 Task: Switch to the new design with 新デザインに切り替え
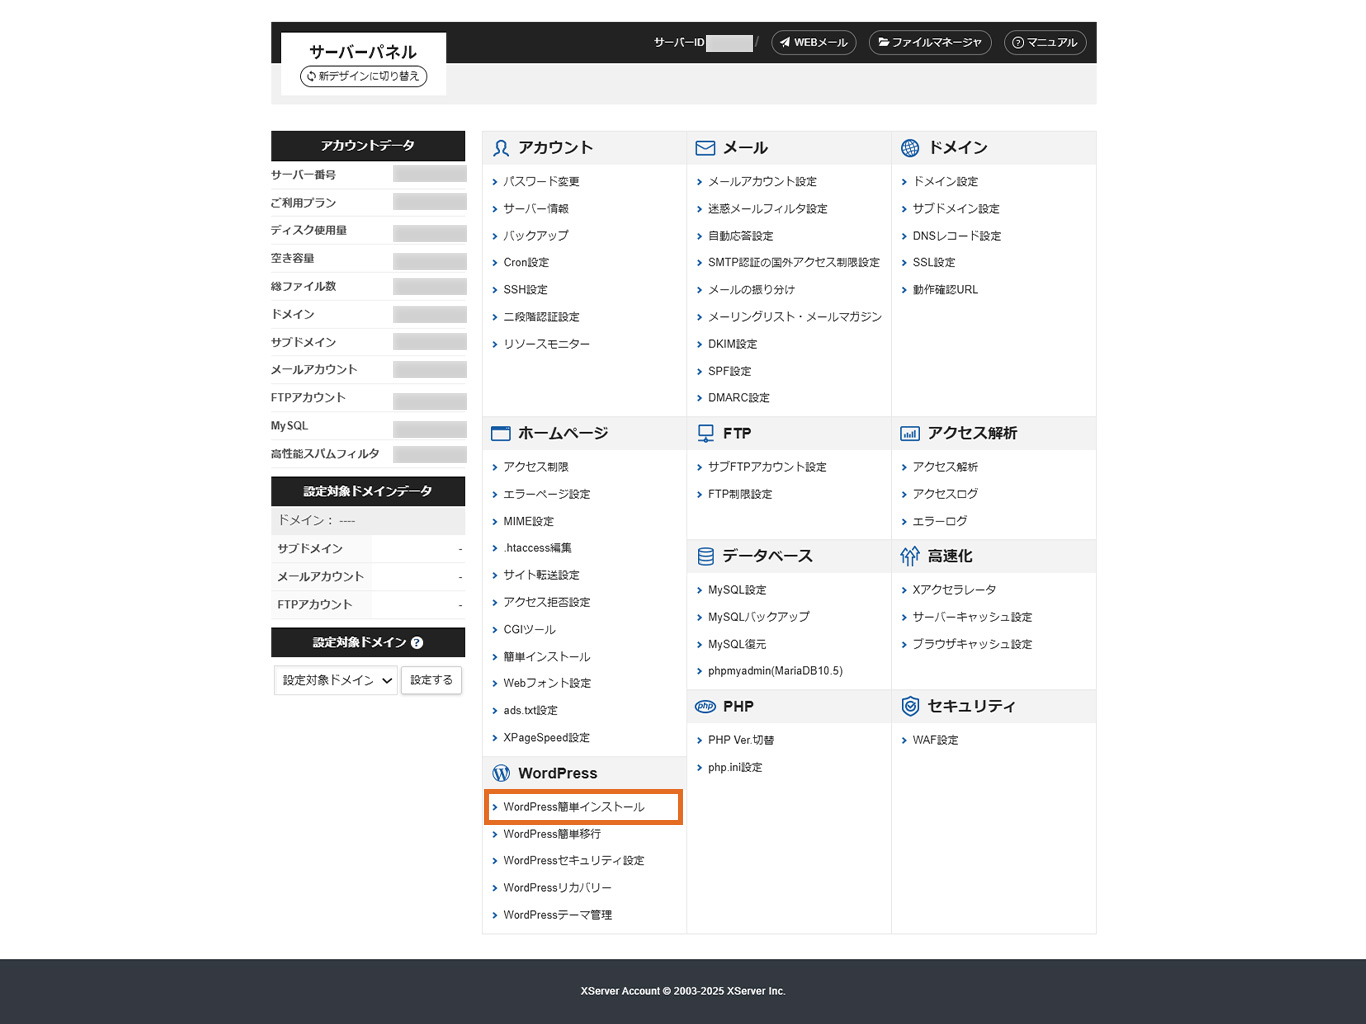click(x=364, y=76)
